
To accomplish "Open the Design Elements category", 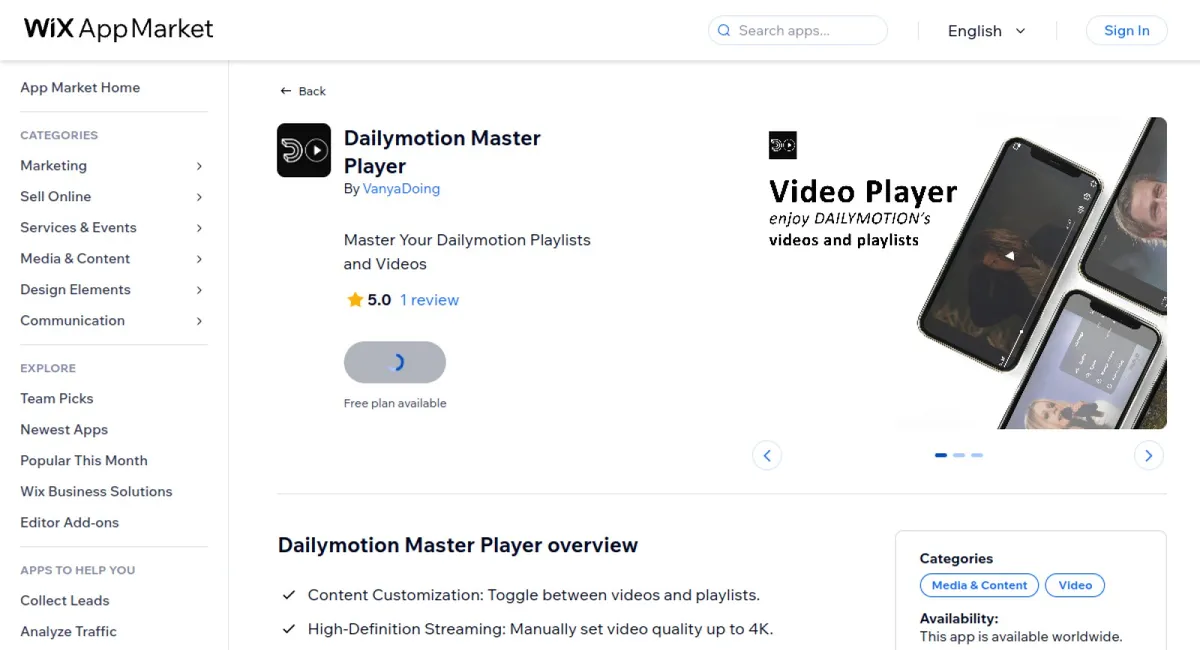I will (x=75, y=290).
